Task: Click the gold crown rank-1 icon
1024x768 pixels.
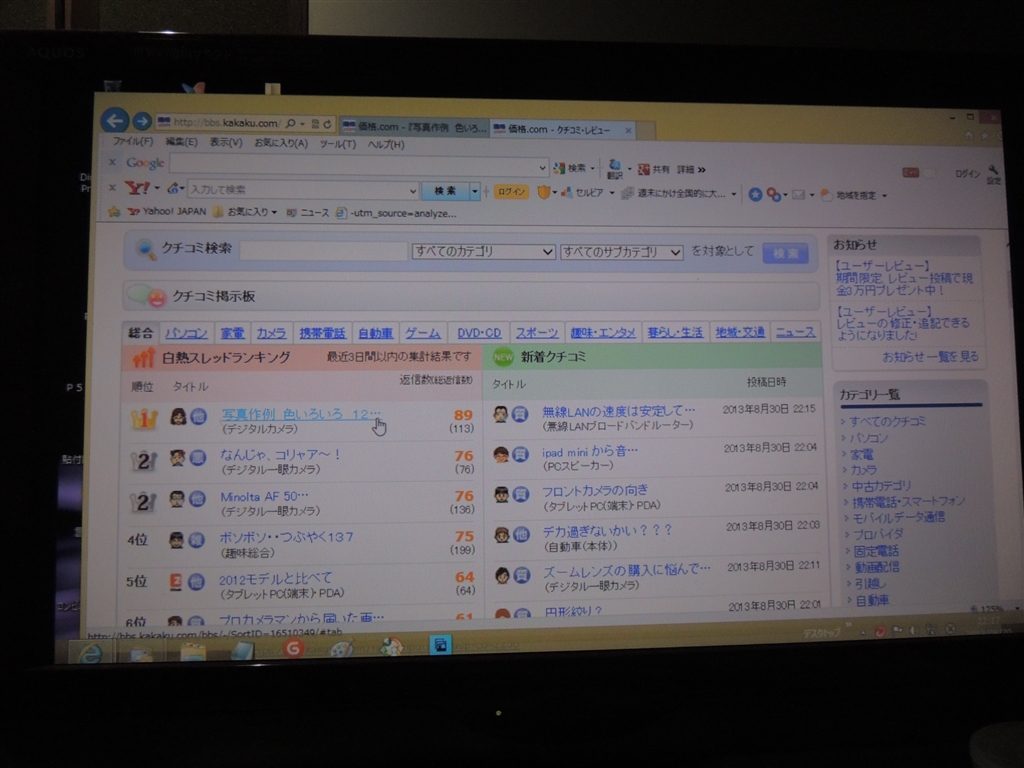Action: 144,418
